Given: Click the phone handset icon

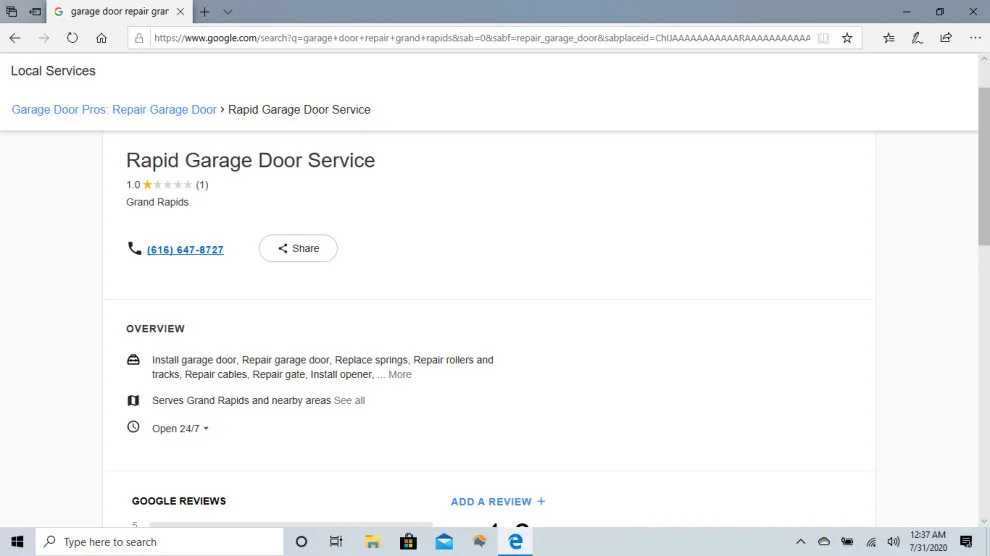Looking at the screenshot, I should pyautogui.click(x=134, y=249).
